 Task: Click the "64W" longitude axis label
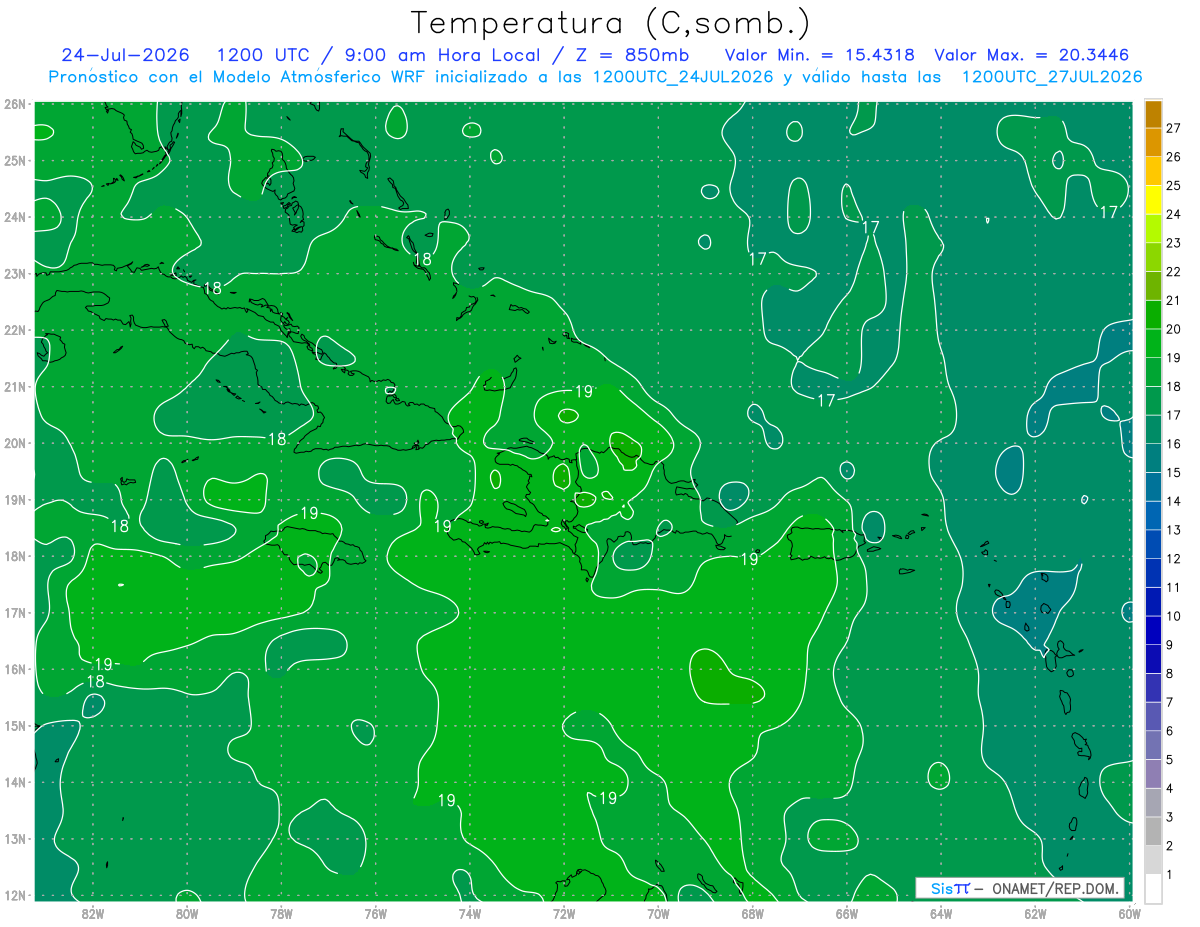pos(940,913)
